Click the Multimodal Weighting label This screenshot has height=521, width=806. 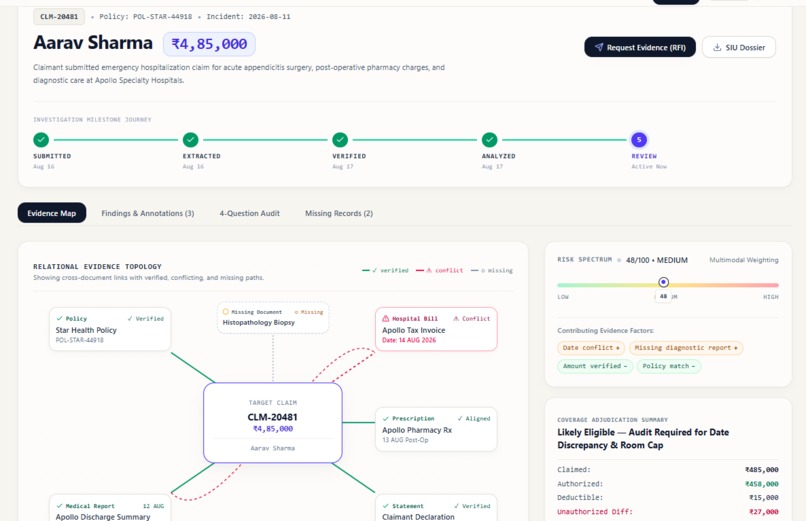pos(744,260)
